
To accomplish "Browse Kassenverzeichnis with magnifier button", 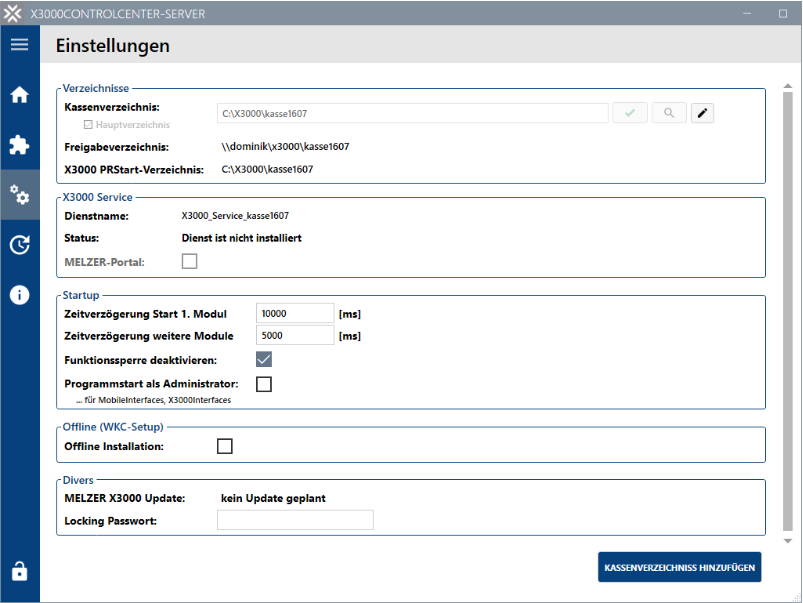I will pos(669,113).
